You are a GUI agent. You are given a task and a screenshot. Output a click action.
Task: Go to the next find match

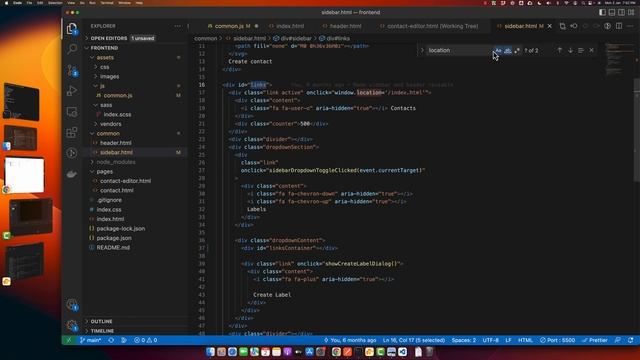tap(570, 50)
